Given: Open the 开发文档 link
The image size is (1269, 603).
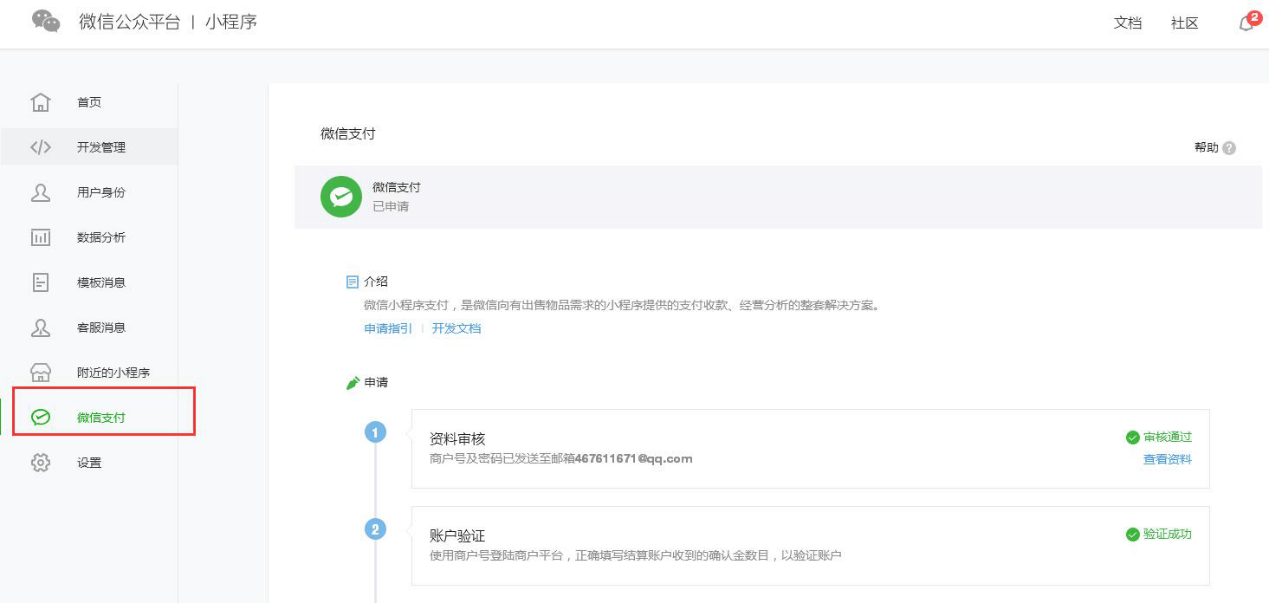Looking at the screenshot, I should (x=456, y=328).
